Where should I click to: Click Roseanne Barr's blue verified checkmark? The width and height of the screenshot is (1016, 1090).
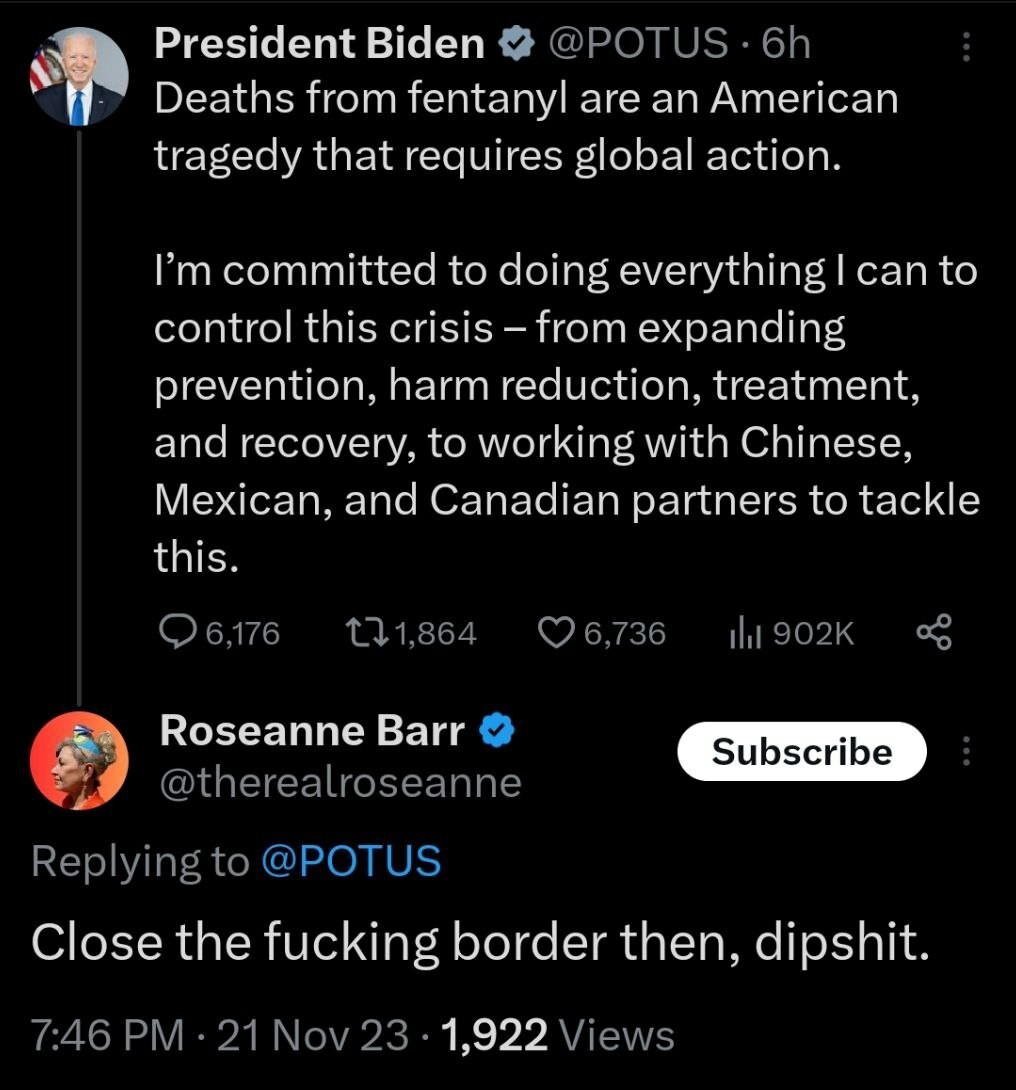point(497,733)
